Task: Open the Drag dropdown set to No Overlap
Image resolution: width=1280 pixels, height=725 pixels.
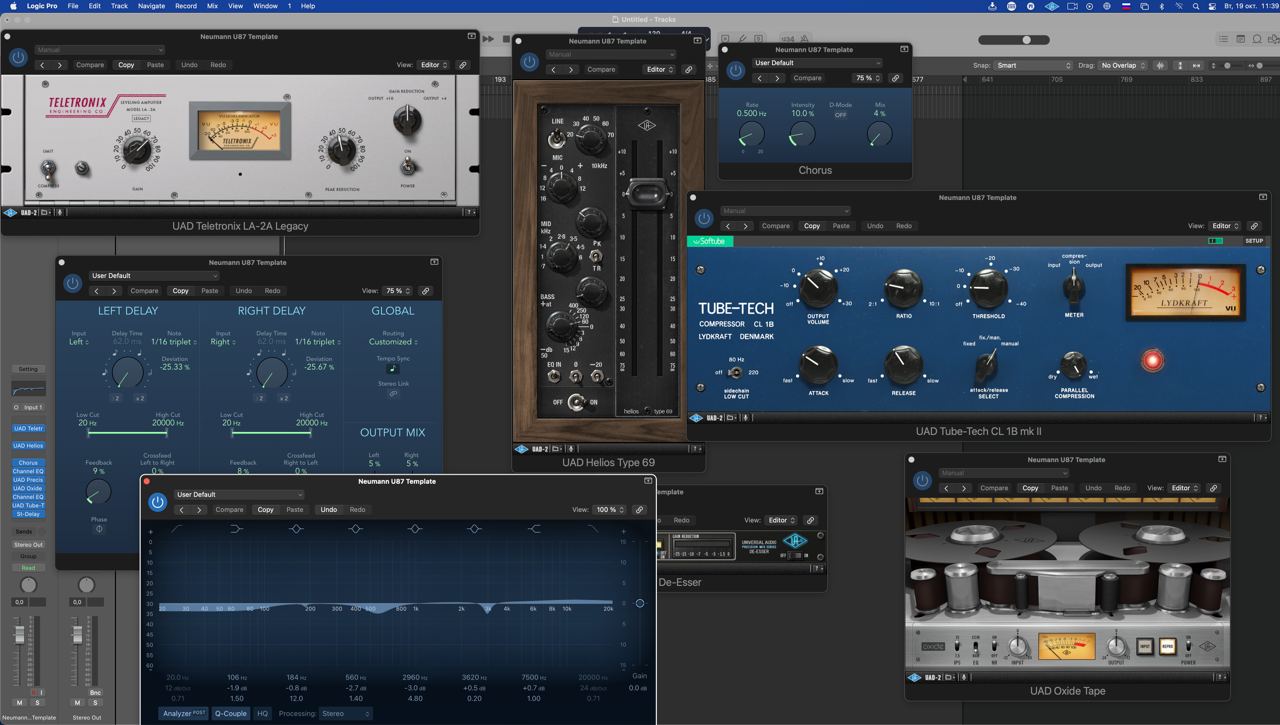Action: tap(1125, 65)
